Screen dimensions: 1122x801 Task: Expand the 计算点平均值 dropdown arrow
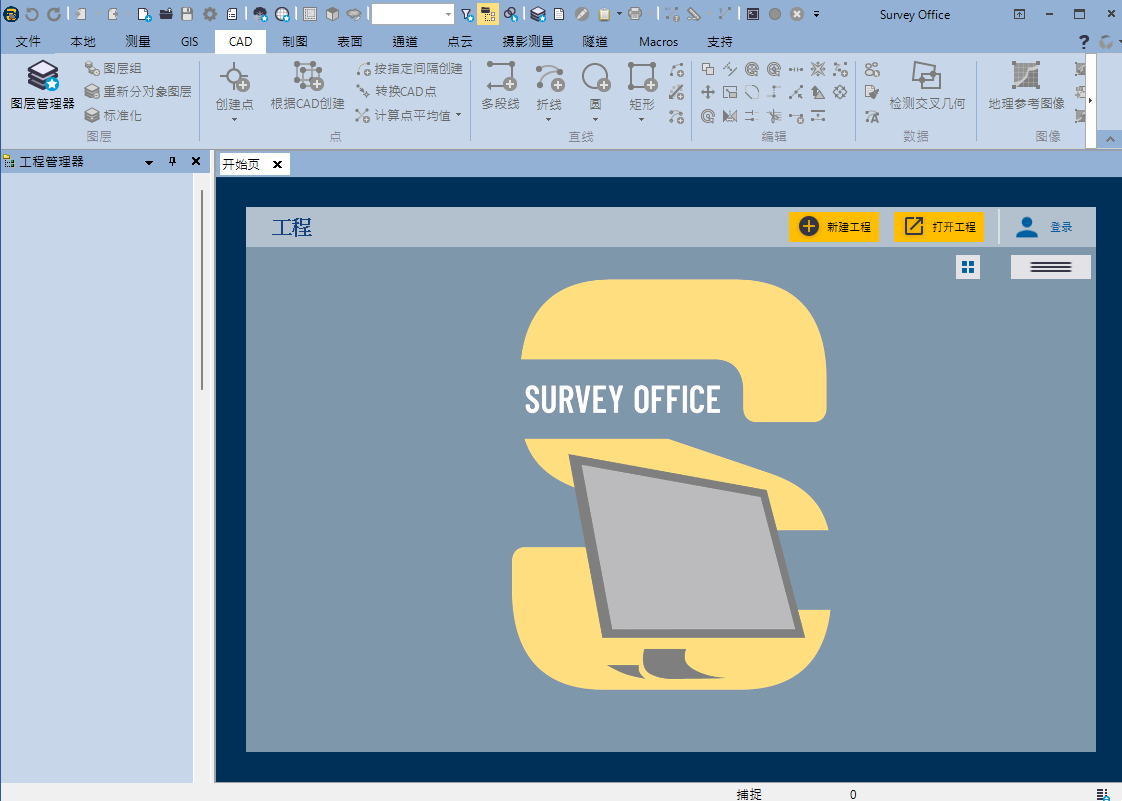click(458, 115)
